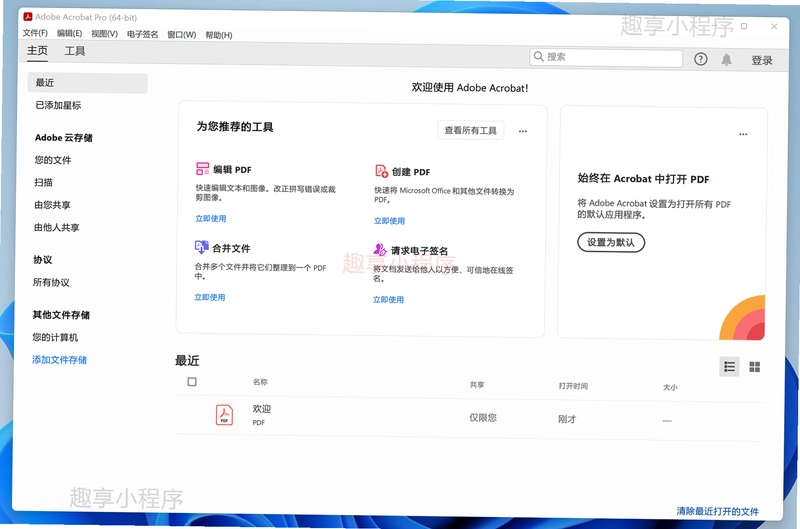
Task: Click the Combine Files (合并文件) icon
Action: [202, 247]
